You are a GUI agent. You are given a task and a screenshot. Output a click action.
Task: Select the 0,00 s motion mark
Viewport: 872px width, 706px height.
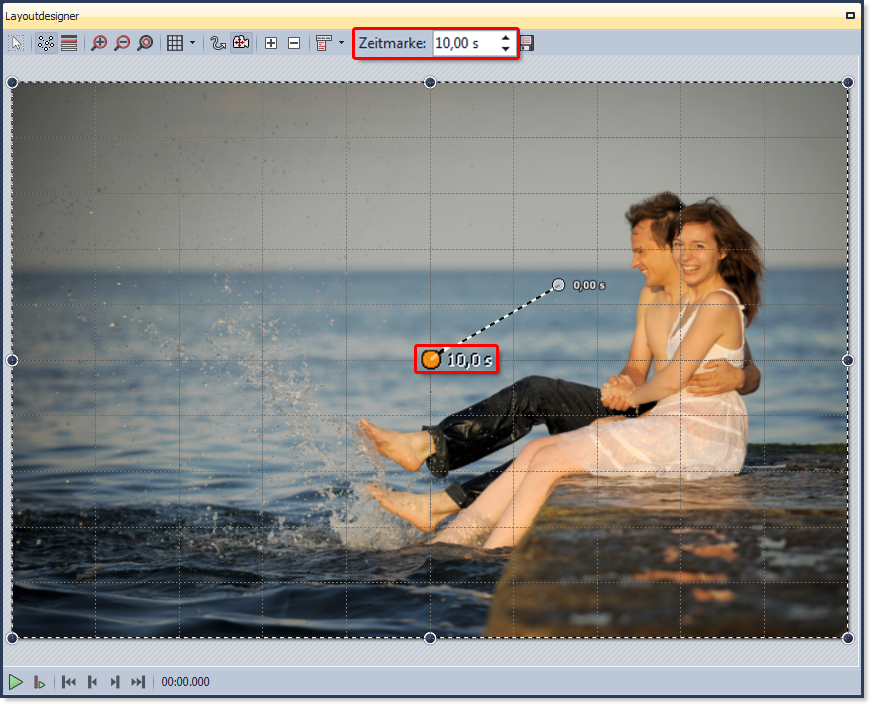pos(559,285)
